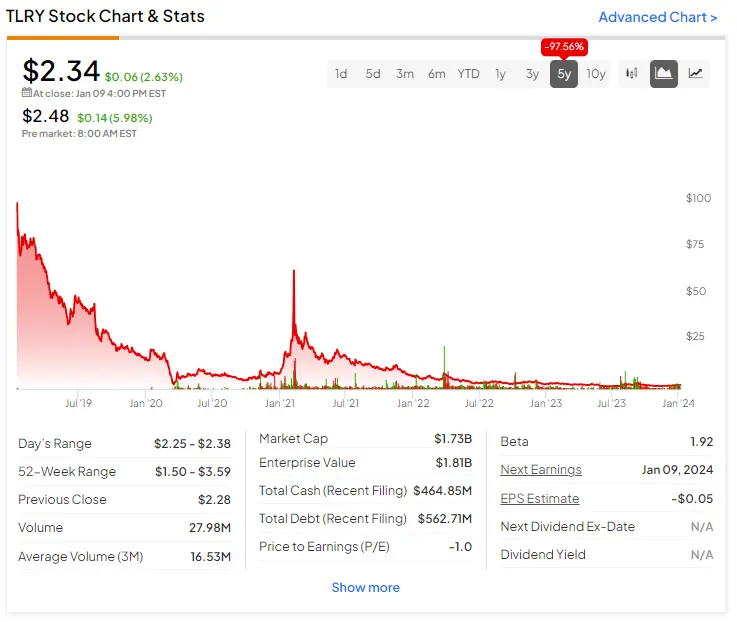Click the $0.14 (5.98%) pre-market change

(115, 118)
